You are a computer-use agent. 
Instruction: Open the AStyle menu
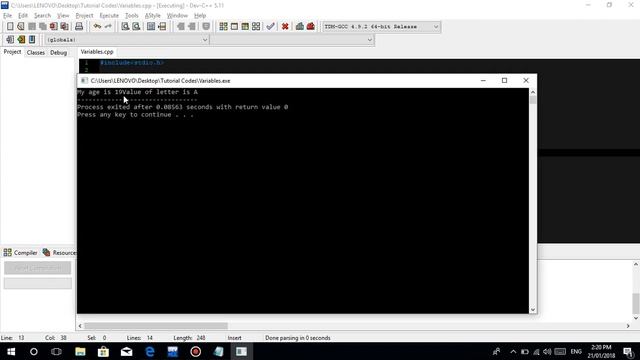pos(153,16)
